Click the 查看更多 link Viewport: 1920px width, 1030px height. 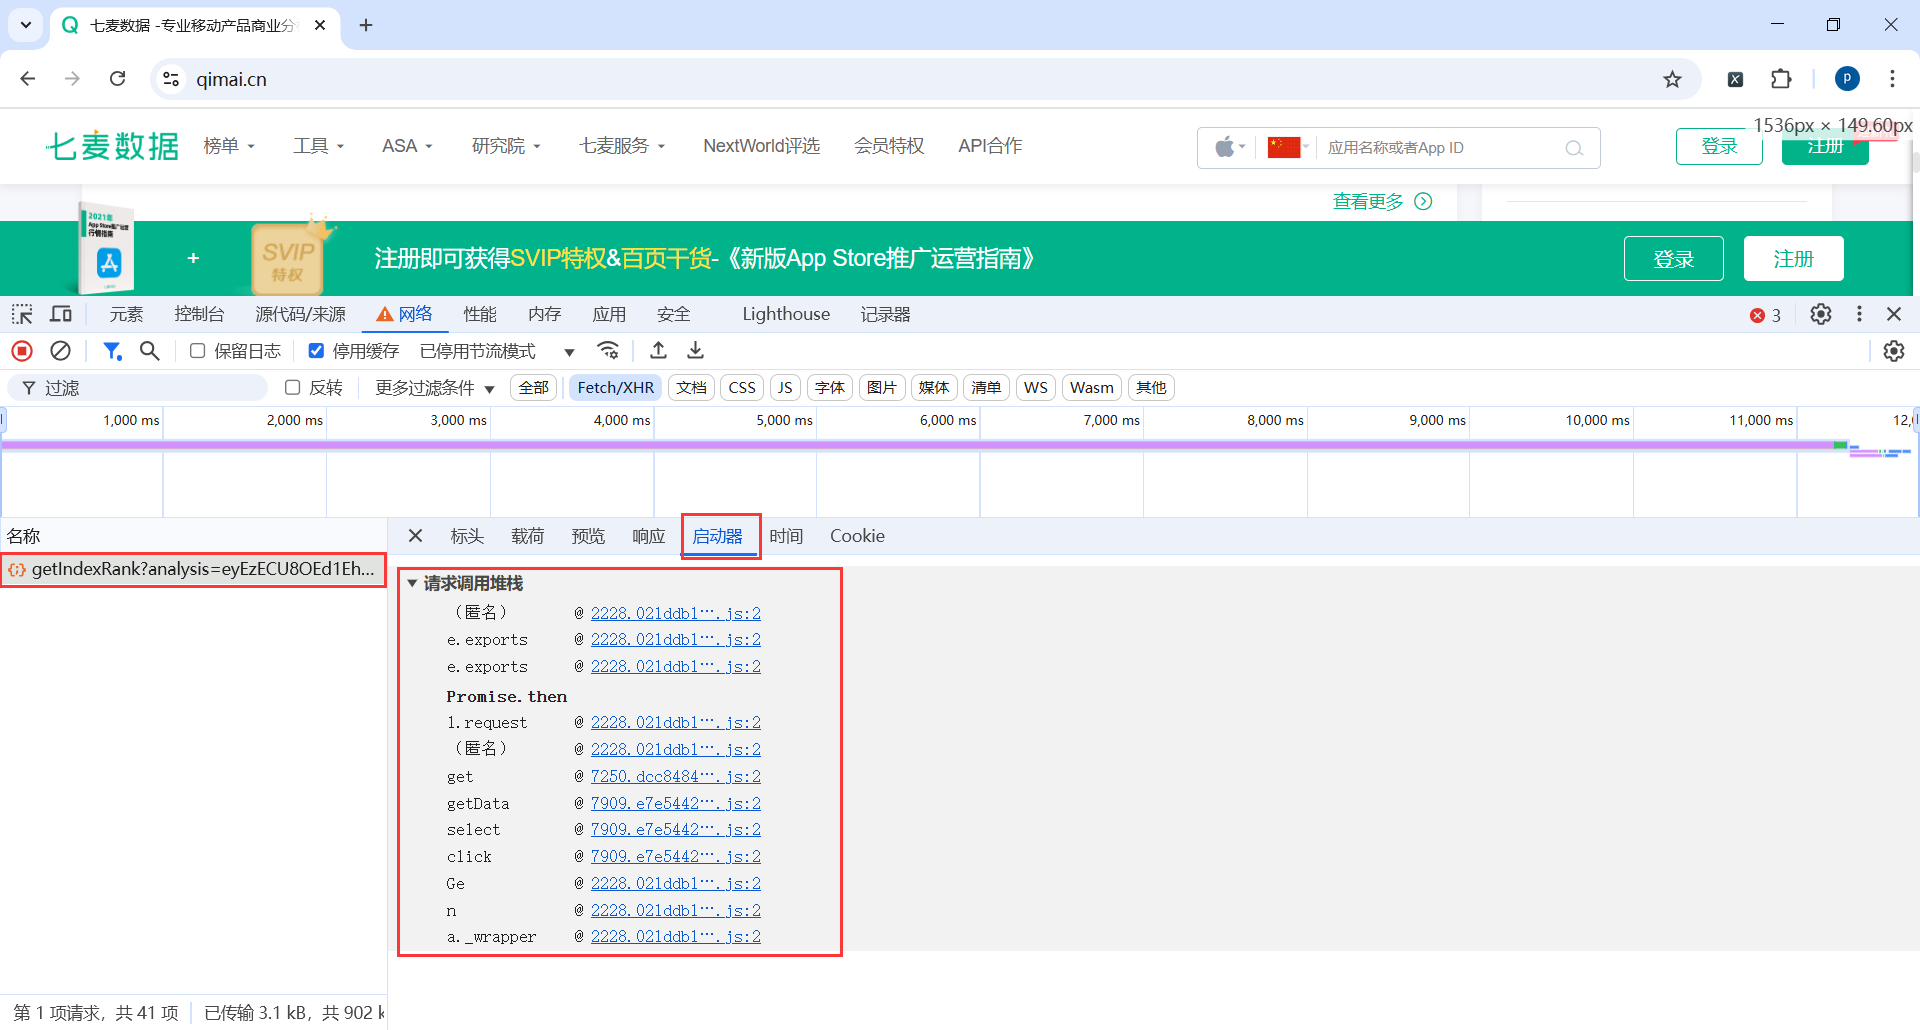pyautogui.click(x=1382, y=202)
